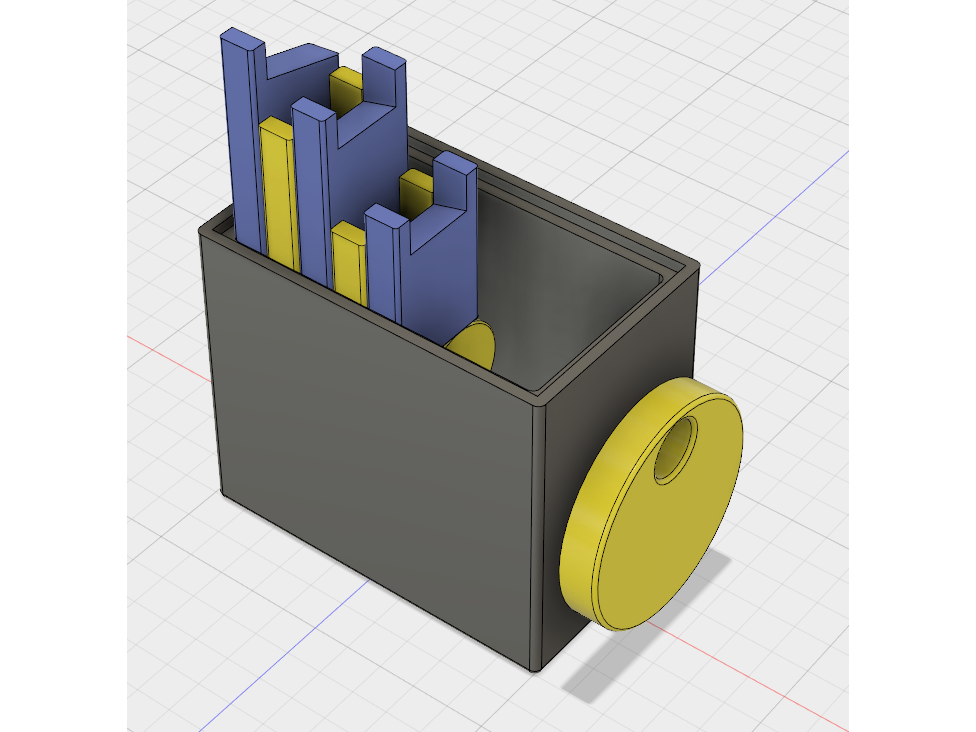976x732 pixels.
Task: Click the hole in the yellow knob
Action: pyautogui.click(x=675, y=449)
